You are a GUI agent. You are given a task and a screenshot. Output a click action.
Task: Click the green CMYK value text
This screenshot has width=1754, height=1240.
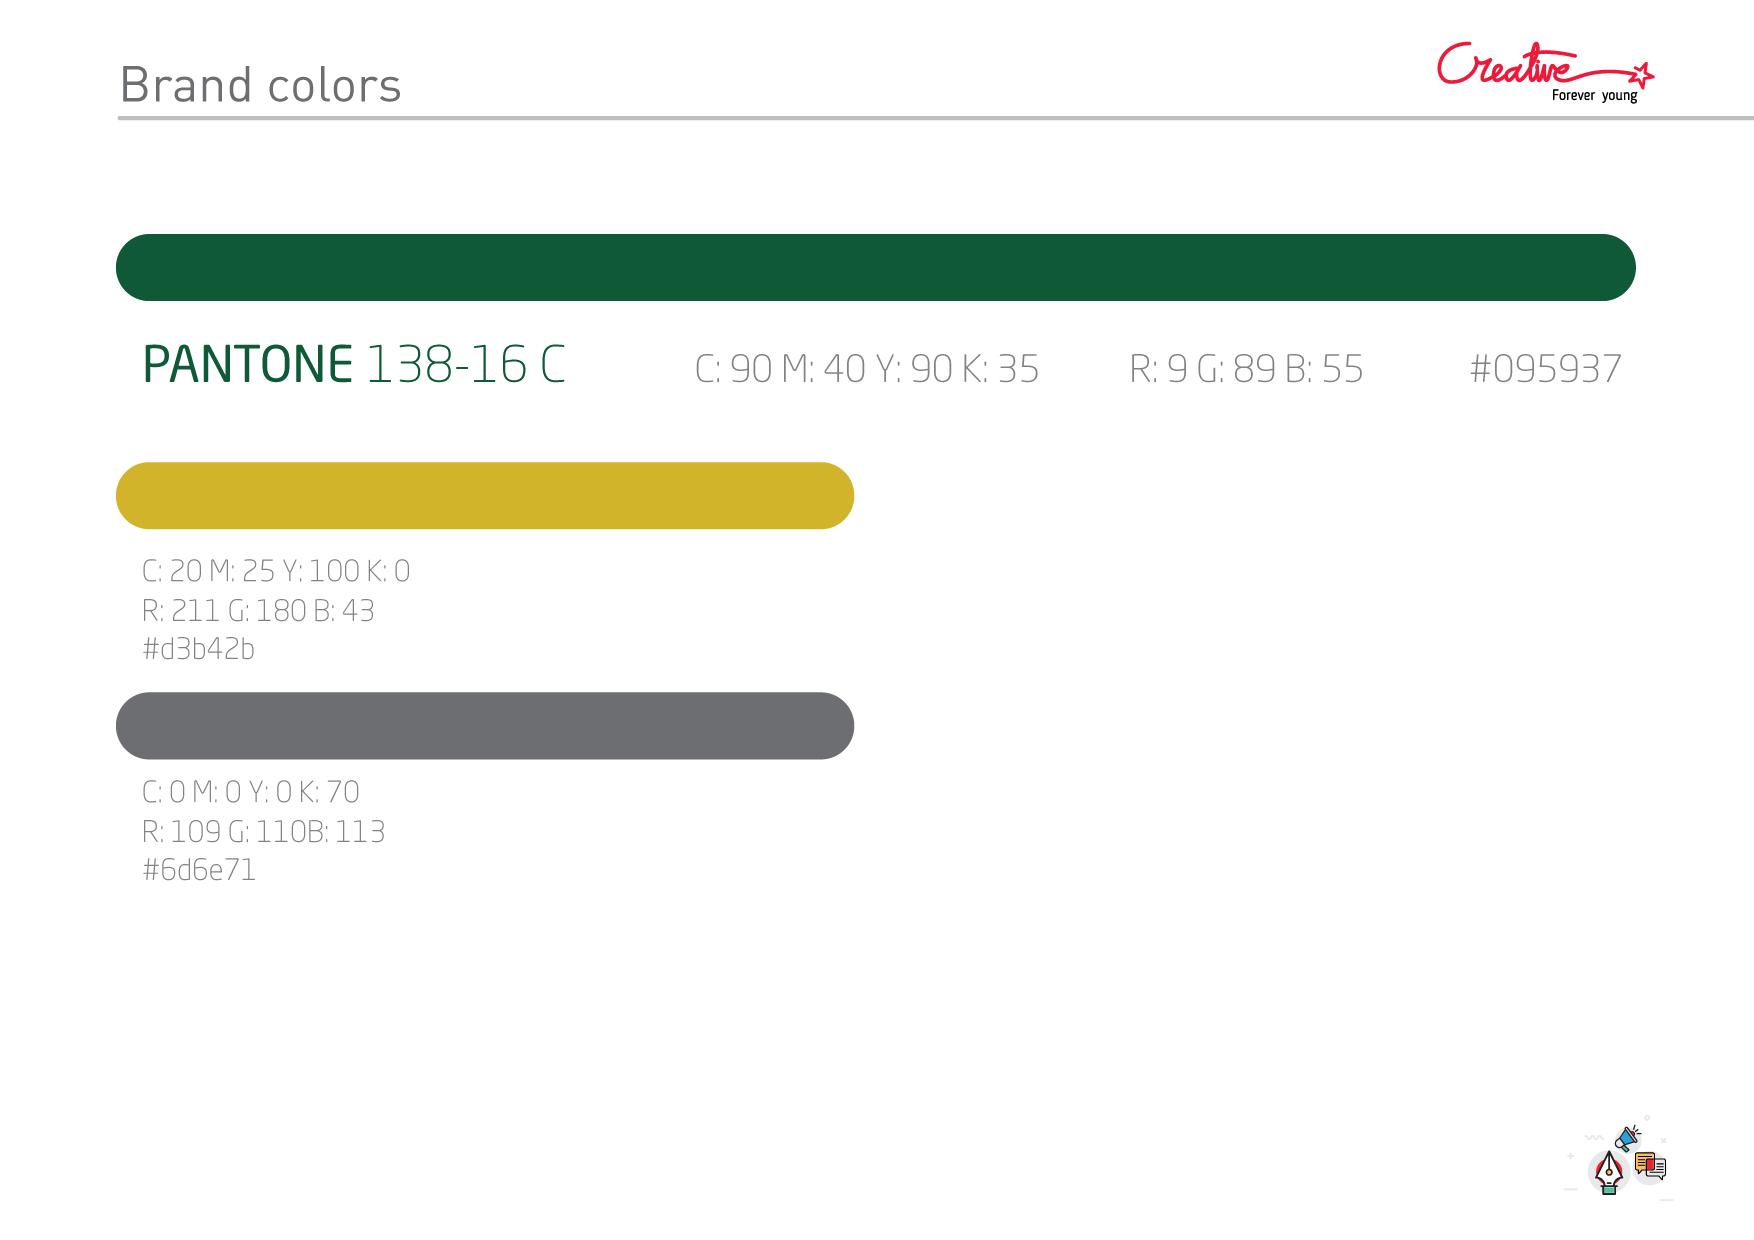[866, 369]
